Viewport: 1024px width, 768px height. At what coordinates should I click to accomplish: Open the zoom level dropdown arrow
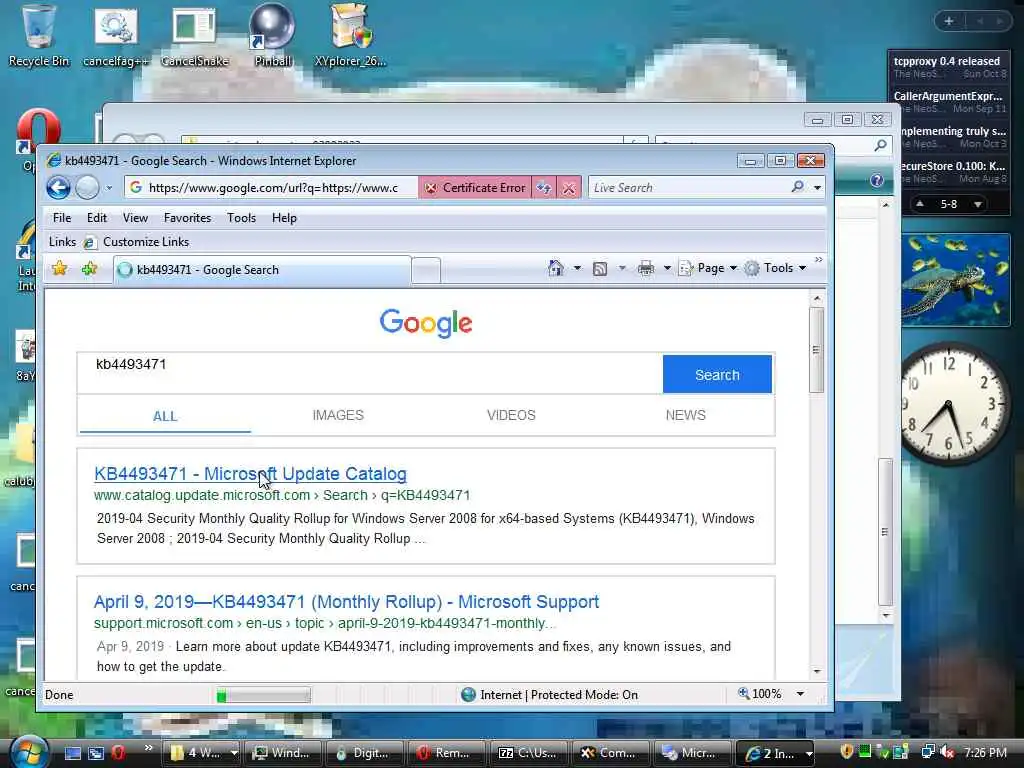[x=800, y=694]
